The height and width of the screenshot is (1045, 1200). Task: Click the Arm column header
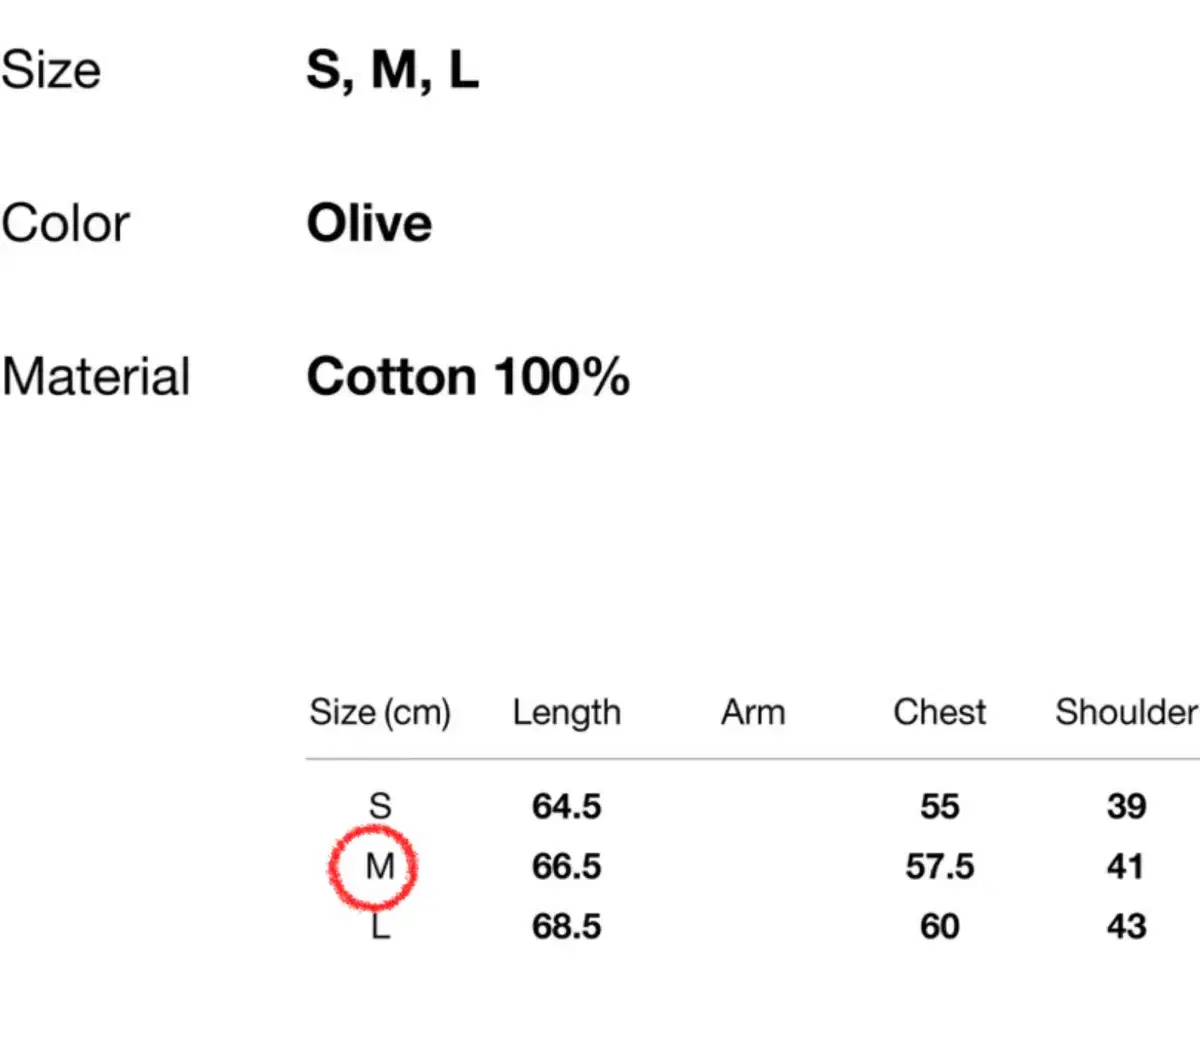(753, 712)
